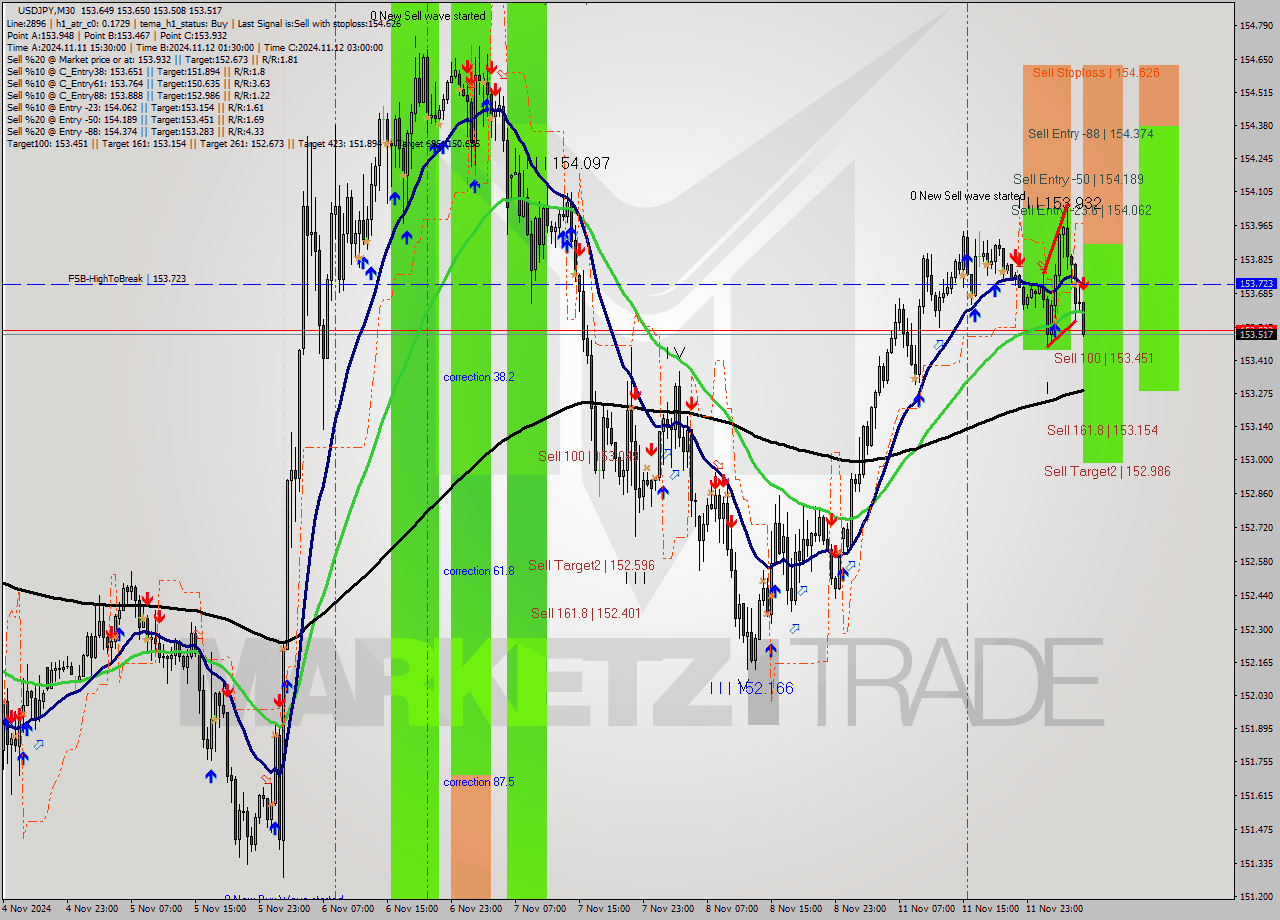Select the Sell %10 @ C_Entry38 line
The width and height of the screenshot is (1280, 920).
[x=136, y=72]
